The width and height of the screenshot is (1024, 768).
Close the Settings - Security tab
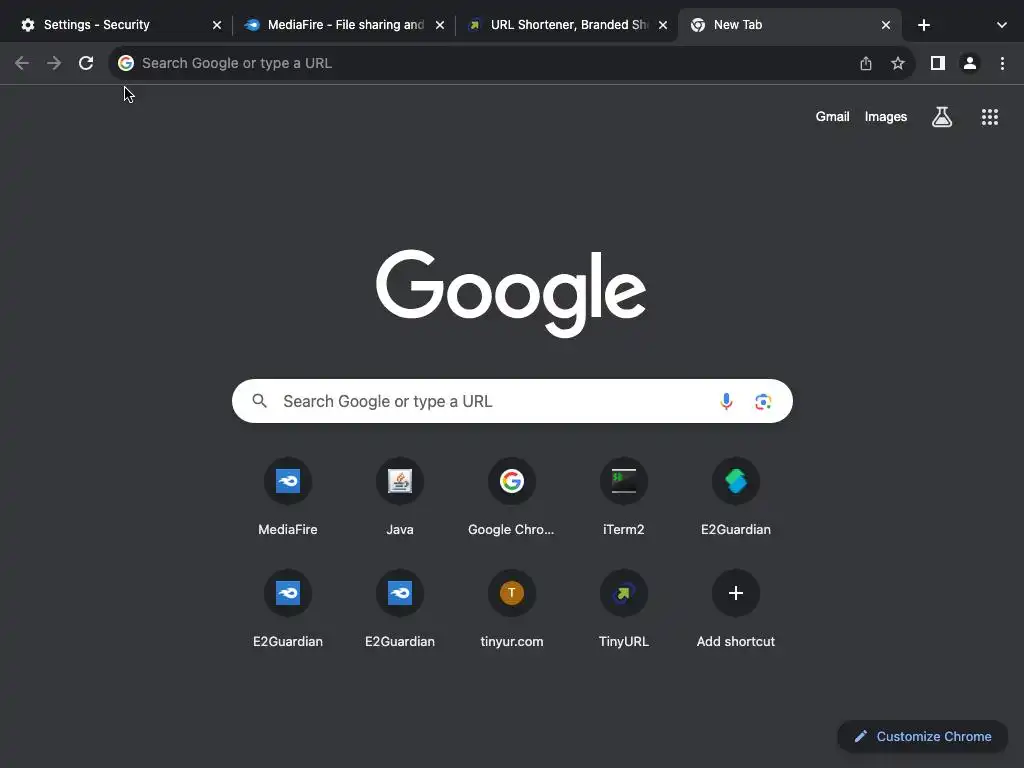click(x=217, y=25)
